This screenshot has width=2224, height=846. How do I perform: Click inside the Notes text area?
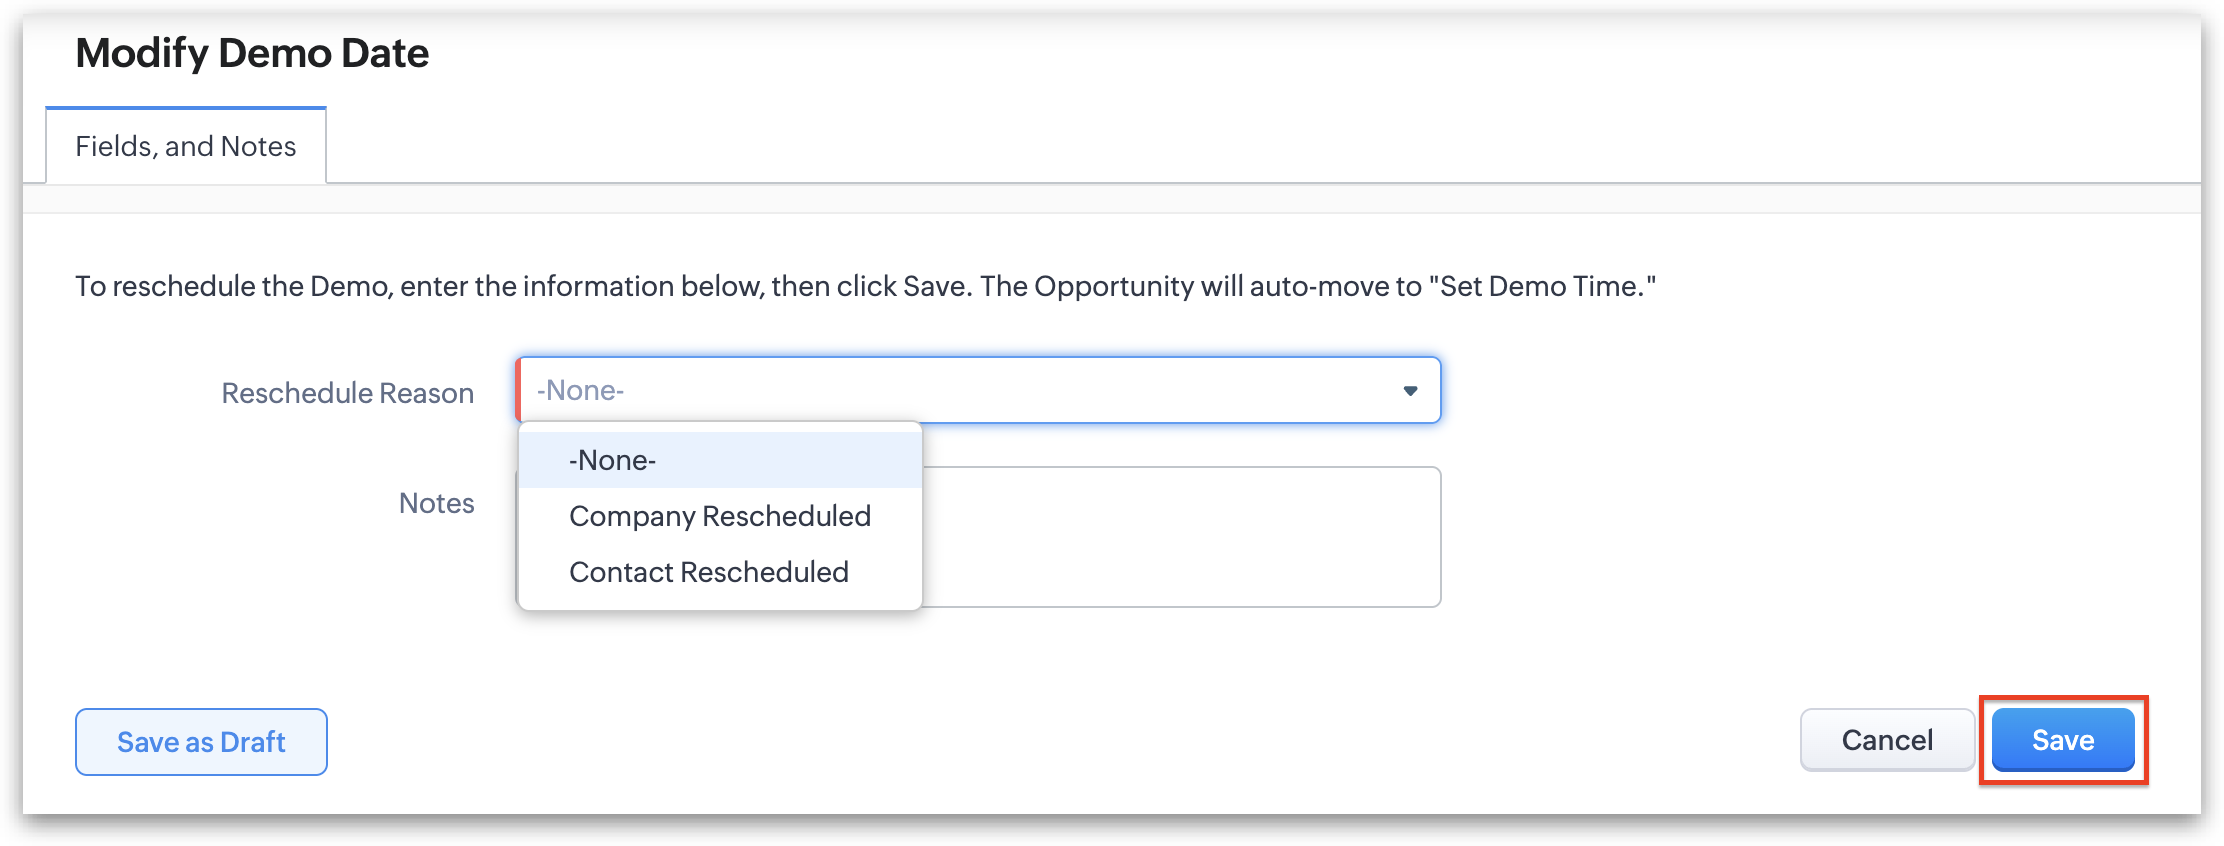[x=1180, y=537]
